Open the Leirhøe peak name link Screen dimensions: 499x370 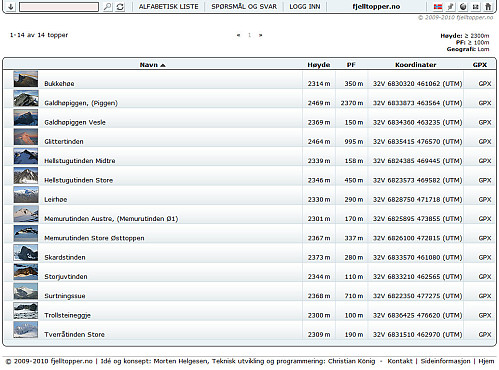(56, 199)
